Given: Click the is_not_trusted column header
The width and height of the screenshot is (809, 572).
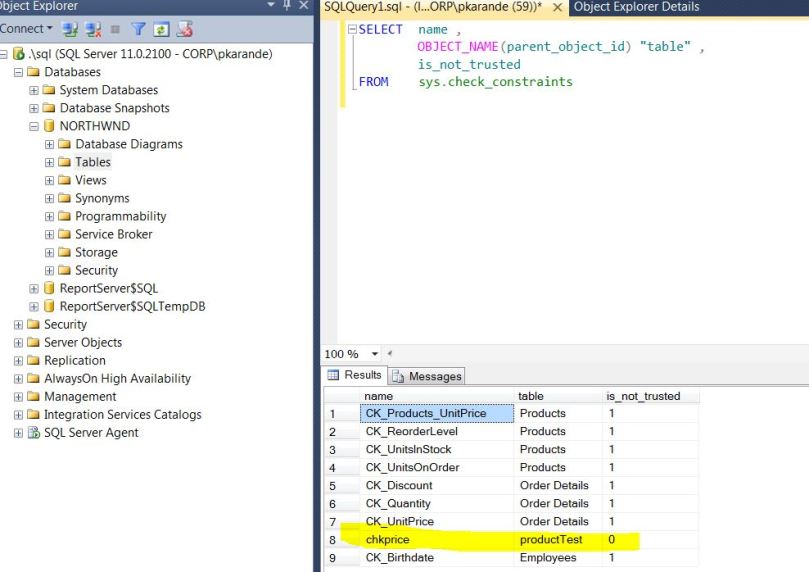Looking at the screenshot, I should (643, 396).
